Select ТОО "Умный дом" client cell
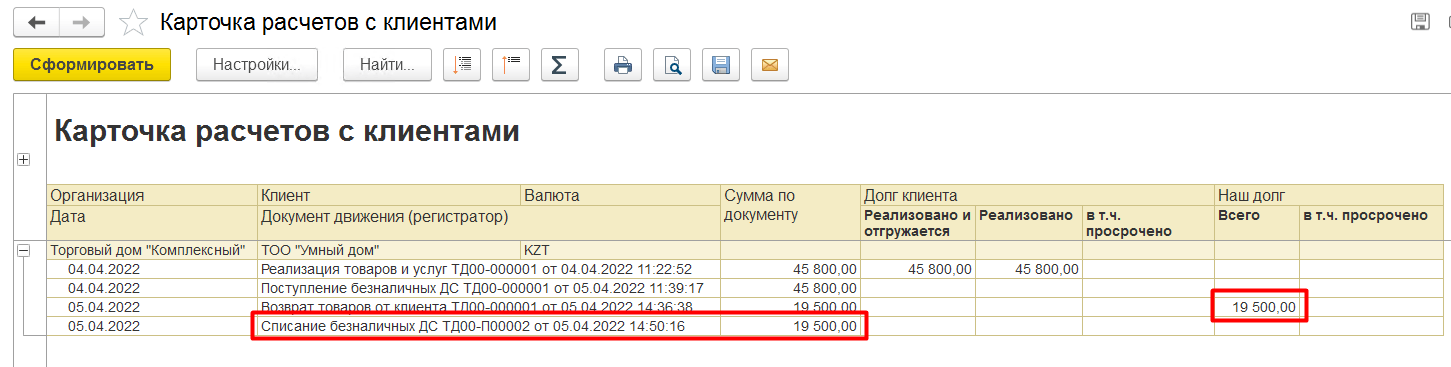The image size is (1451, 367). click(x=389, y=250)
